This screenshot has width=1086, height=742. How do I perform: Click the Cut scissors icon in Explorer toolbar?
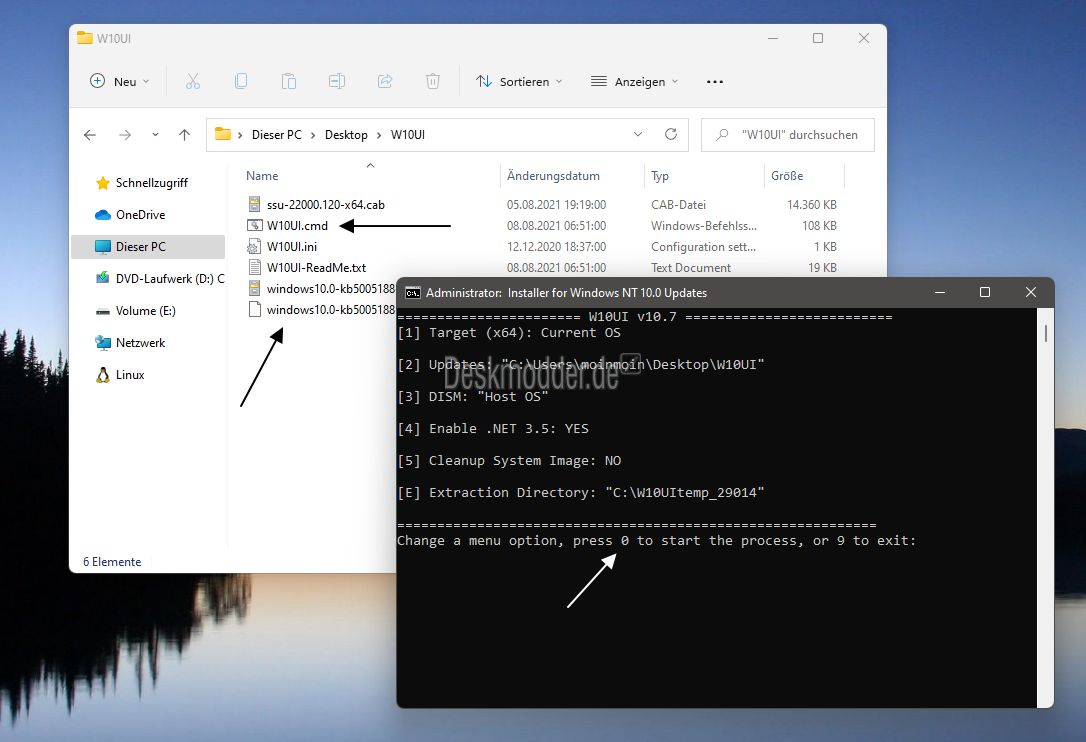(193, 82)
